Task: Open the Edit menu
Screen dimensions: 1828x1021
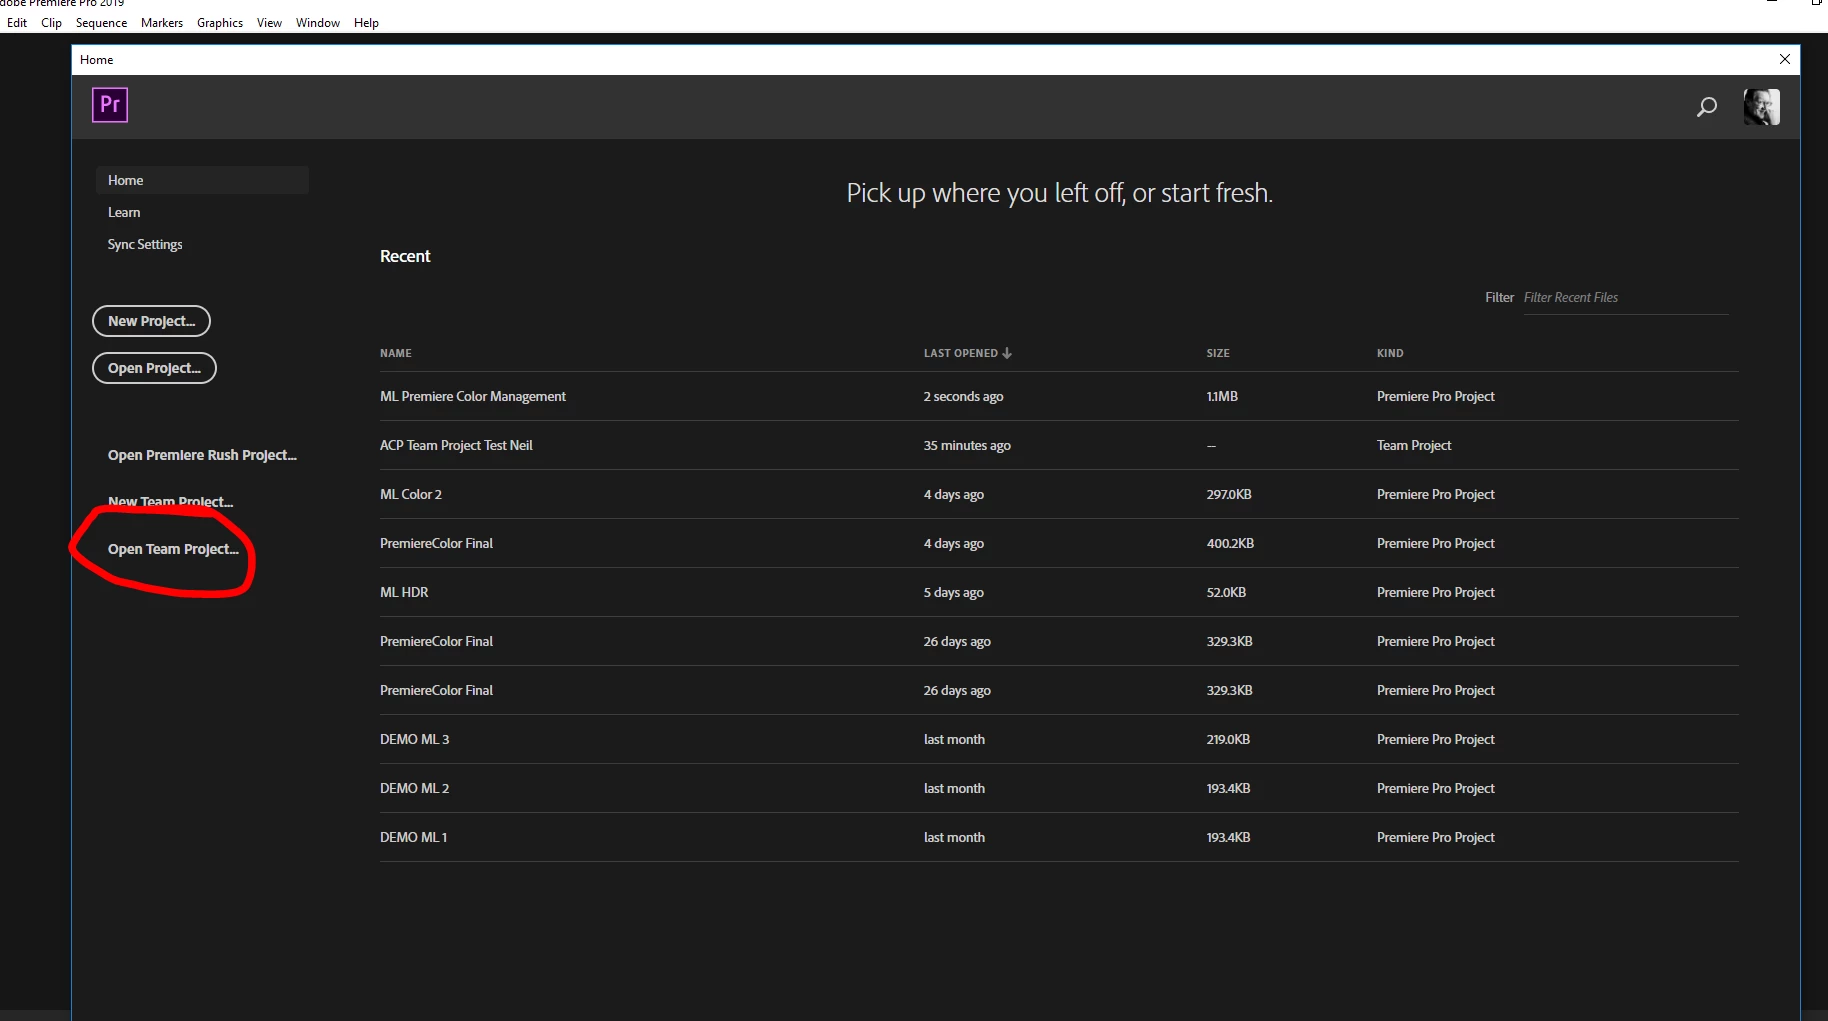Action: (x=17, y=23)
